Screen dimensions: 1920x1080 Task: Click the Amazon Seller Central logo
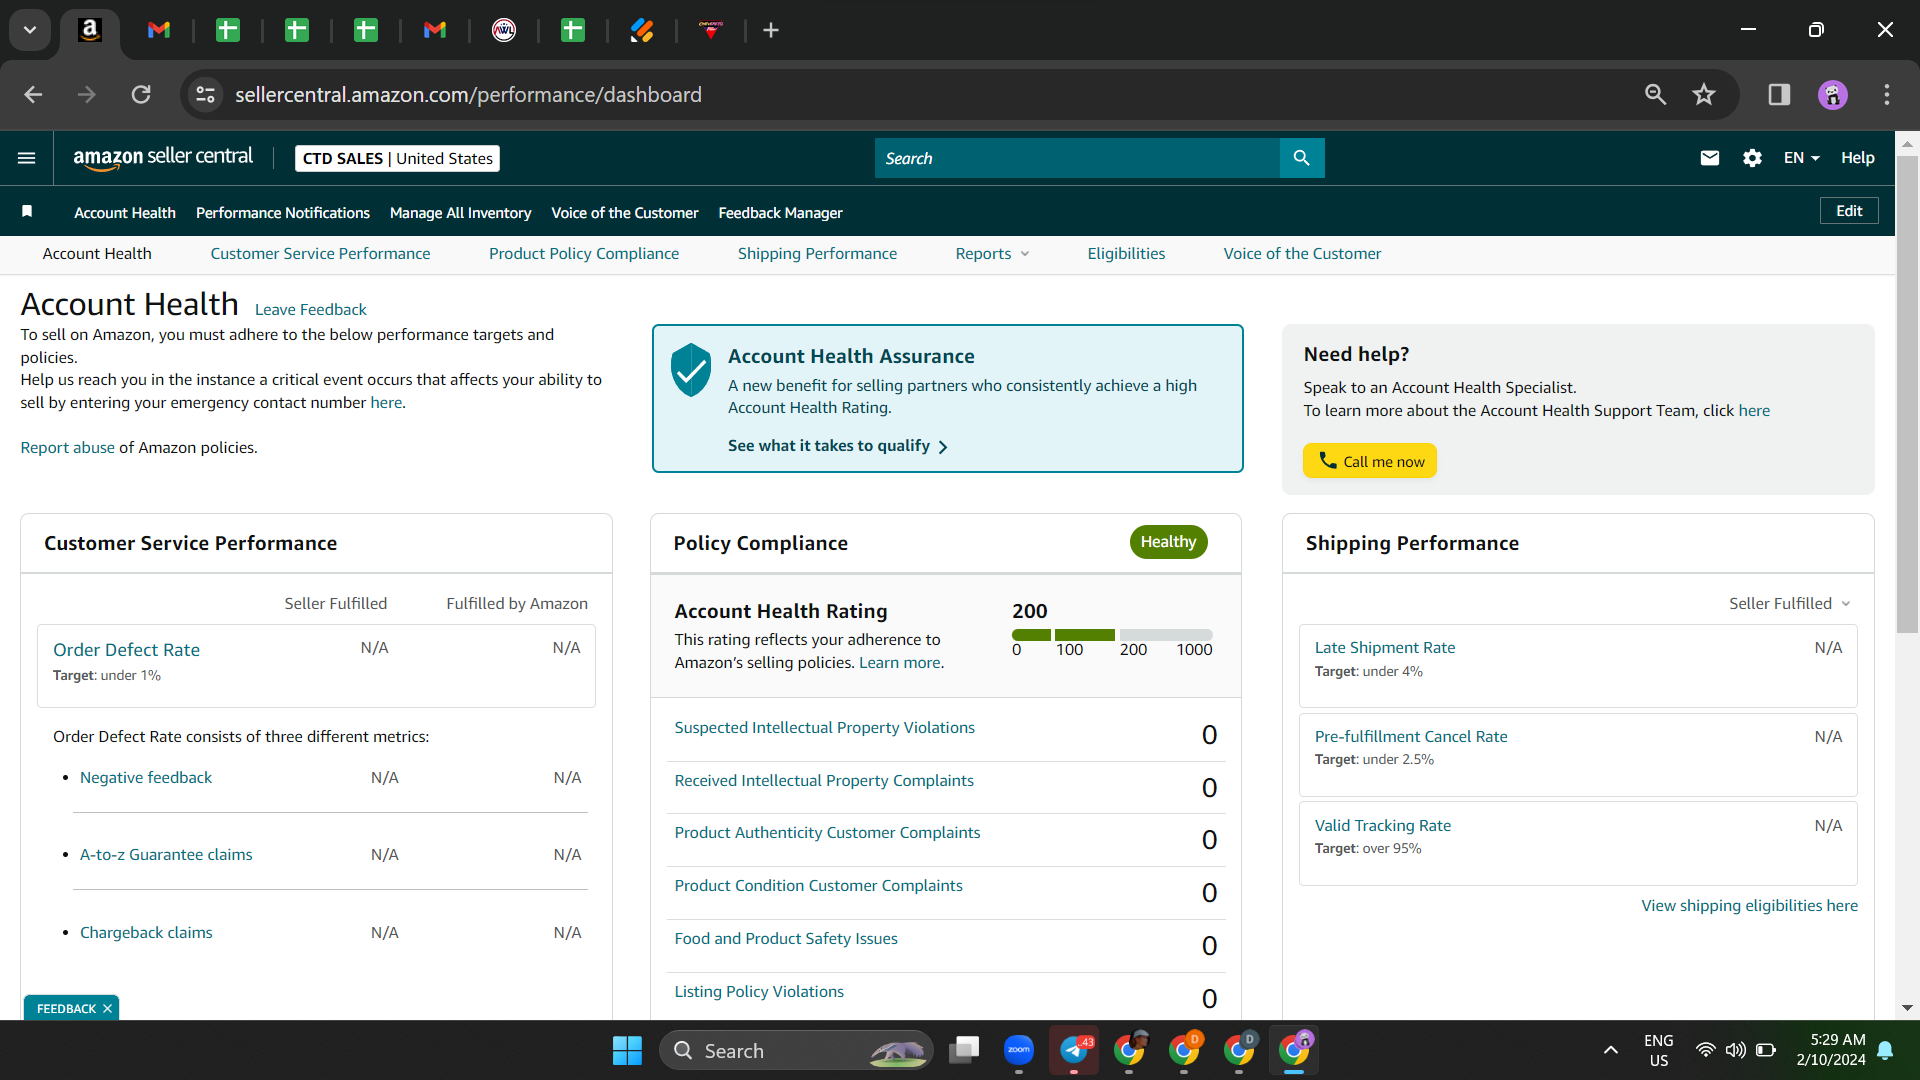click(163, 158)
